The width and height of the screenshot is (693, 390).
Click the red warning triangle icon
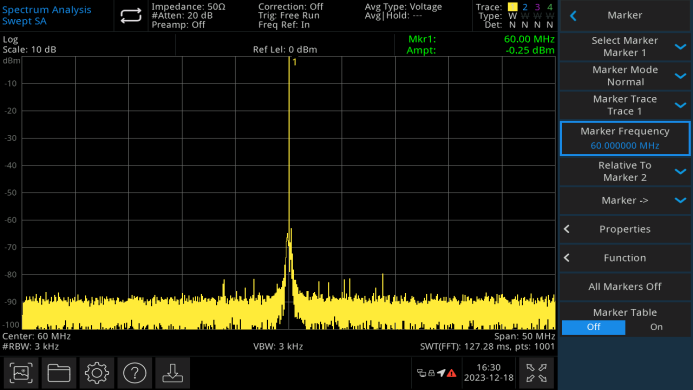pyautogui.click(x=451, y=373)
